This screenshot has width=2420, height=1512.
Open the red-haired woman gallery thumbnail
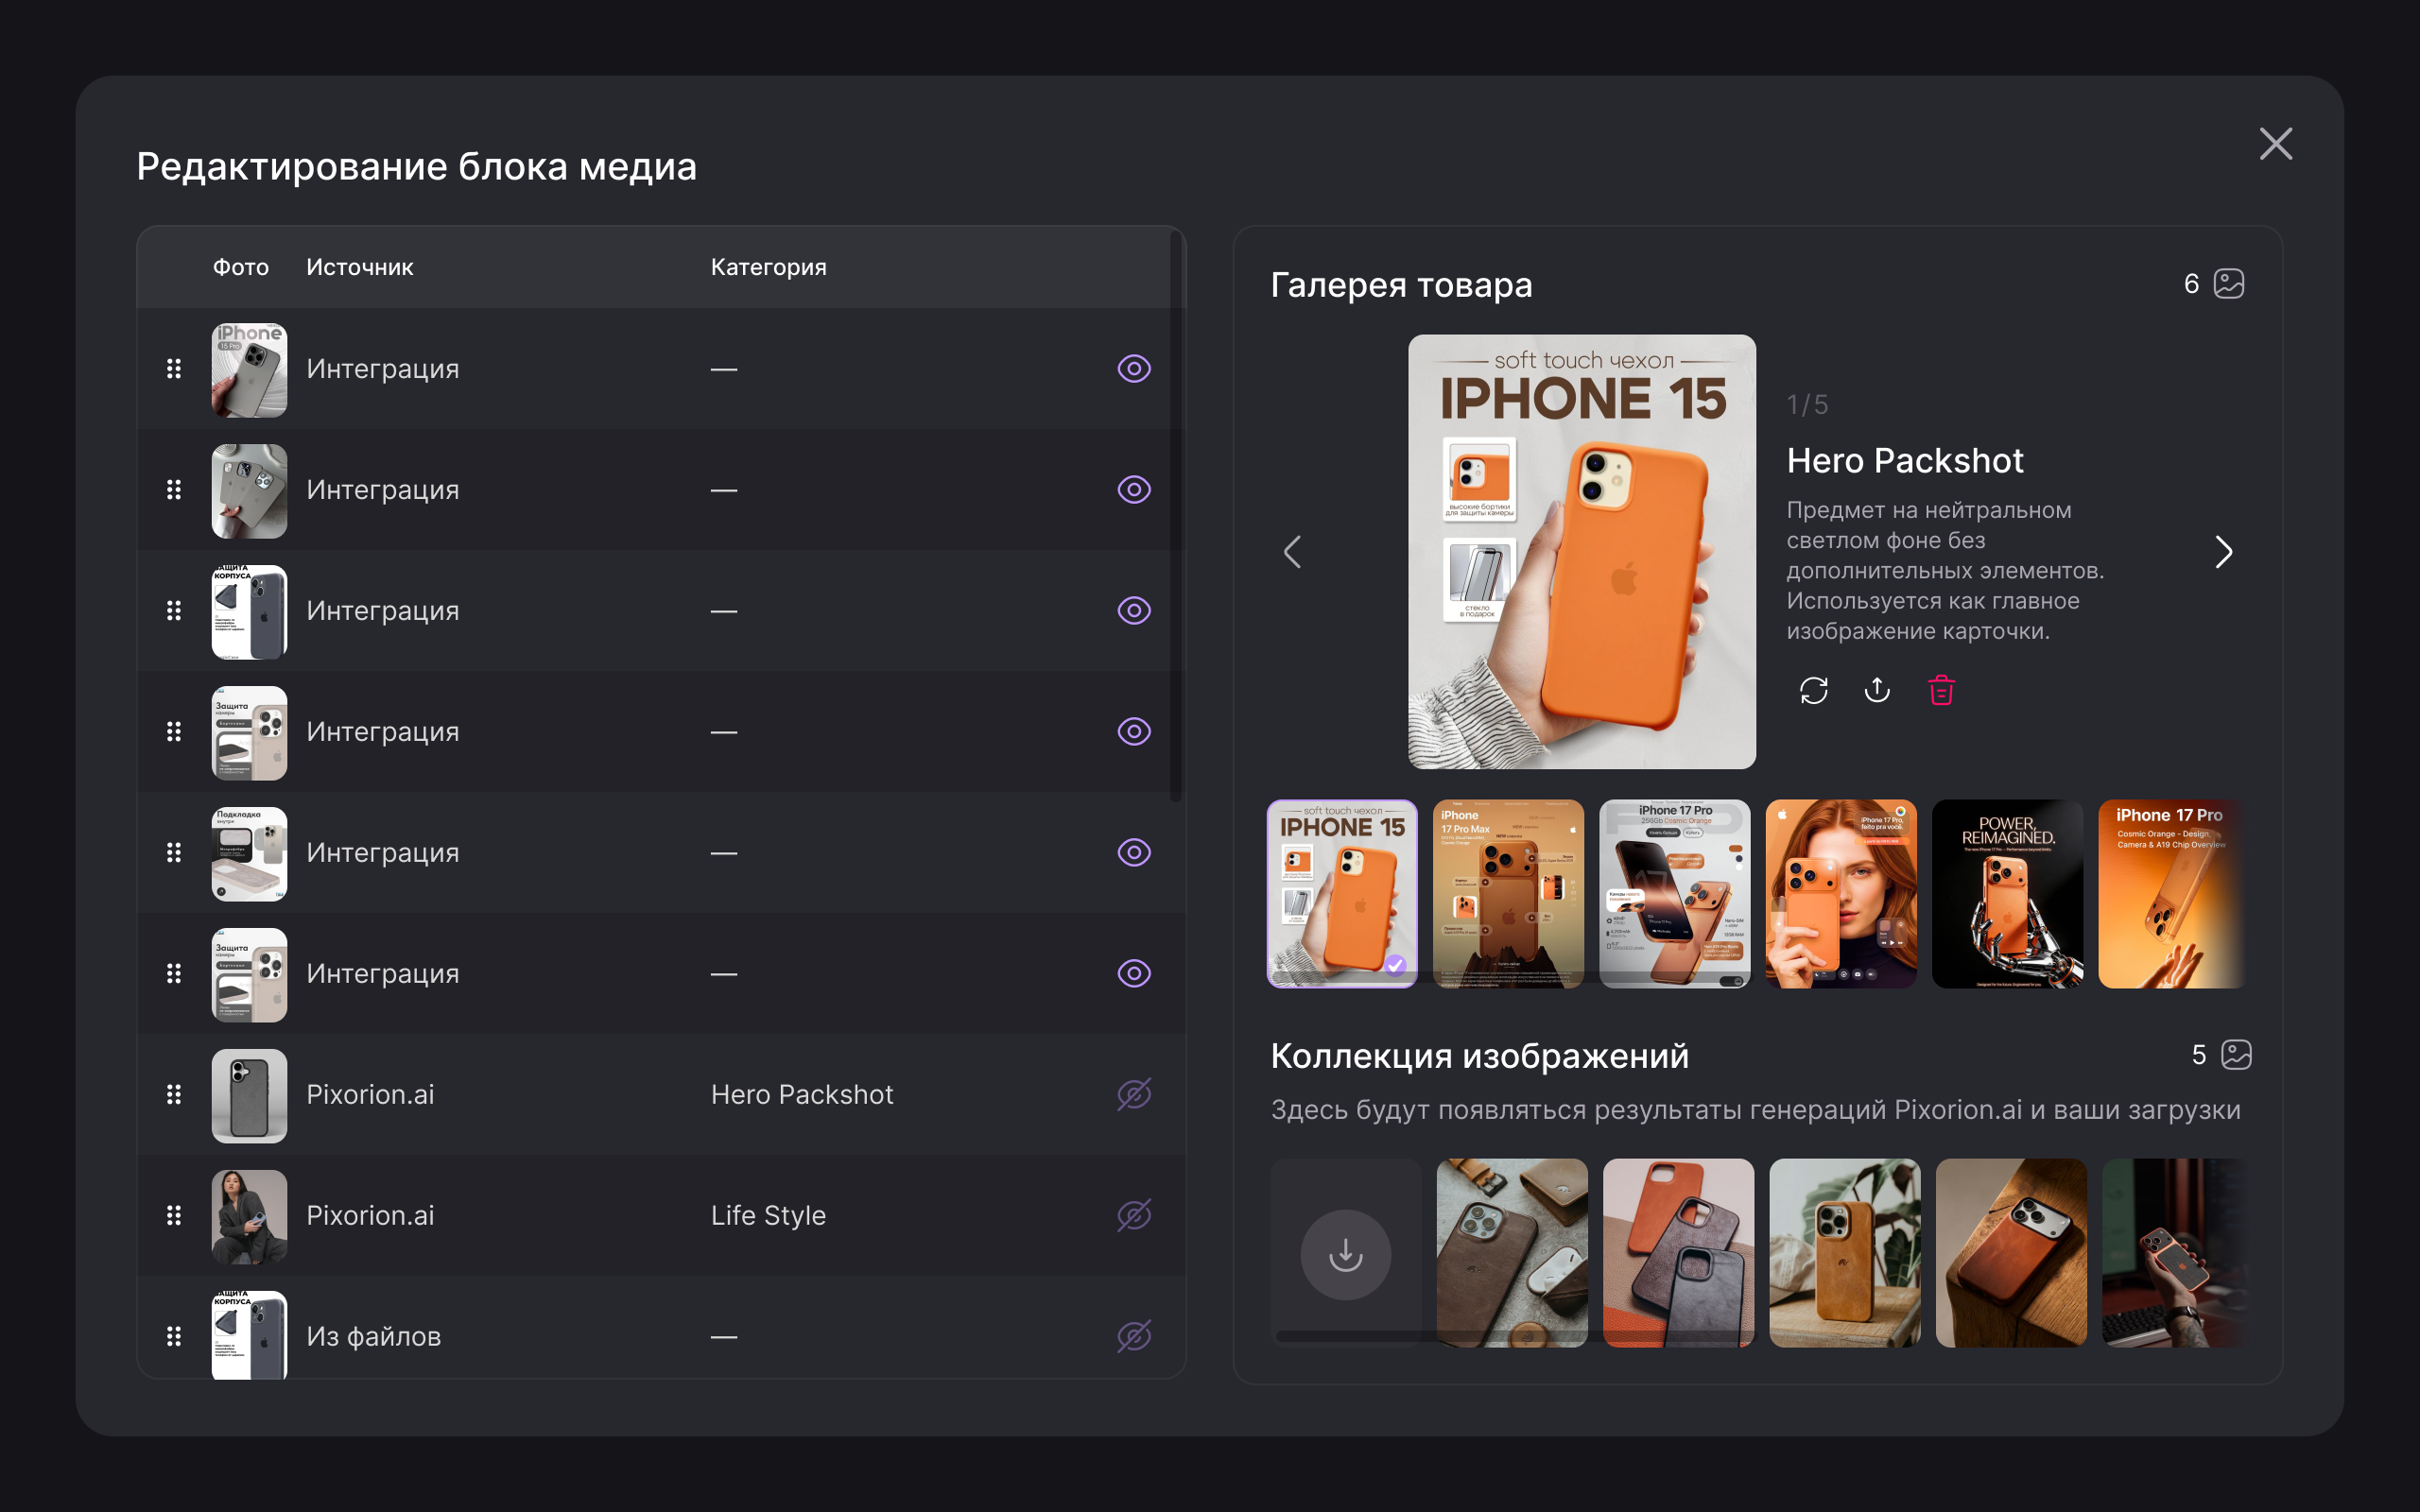pos(1841,893)
